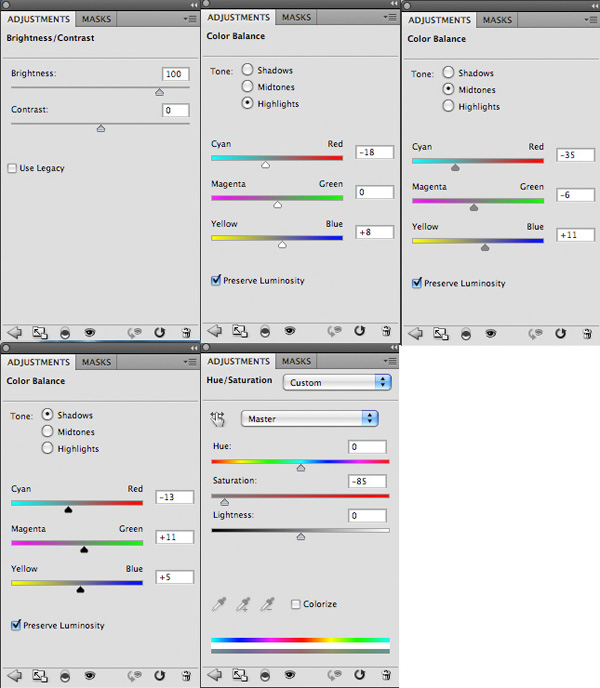Toggle eye visibility in Brightness/Contrast panel
This screenshot has height=688, width=600.
(90, 333)
